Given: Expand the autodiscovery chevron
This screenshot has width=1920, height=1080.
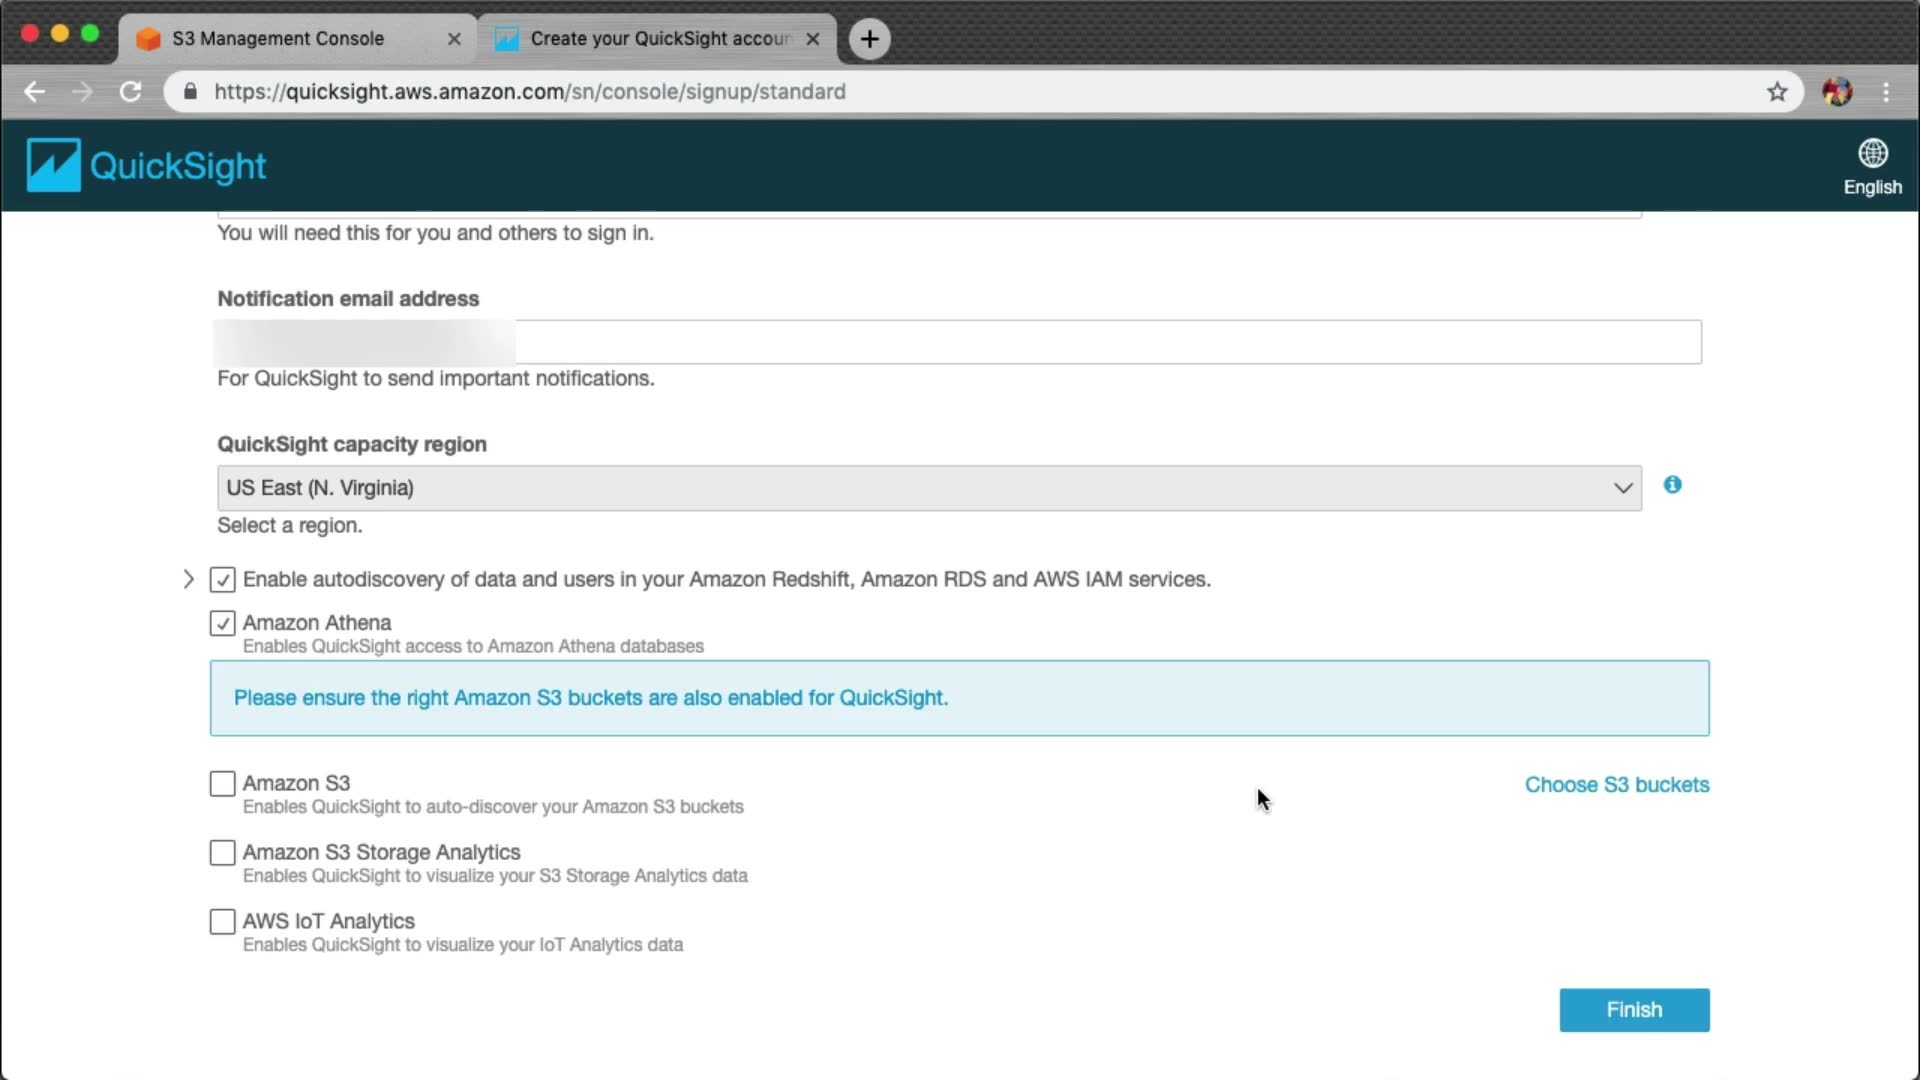Looking at the screenshot, I should point(188,580).
